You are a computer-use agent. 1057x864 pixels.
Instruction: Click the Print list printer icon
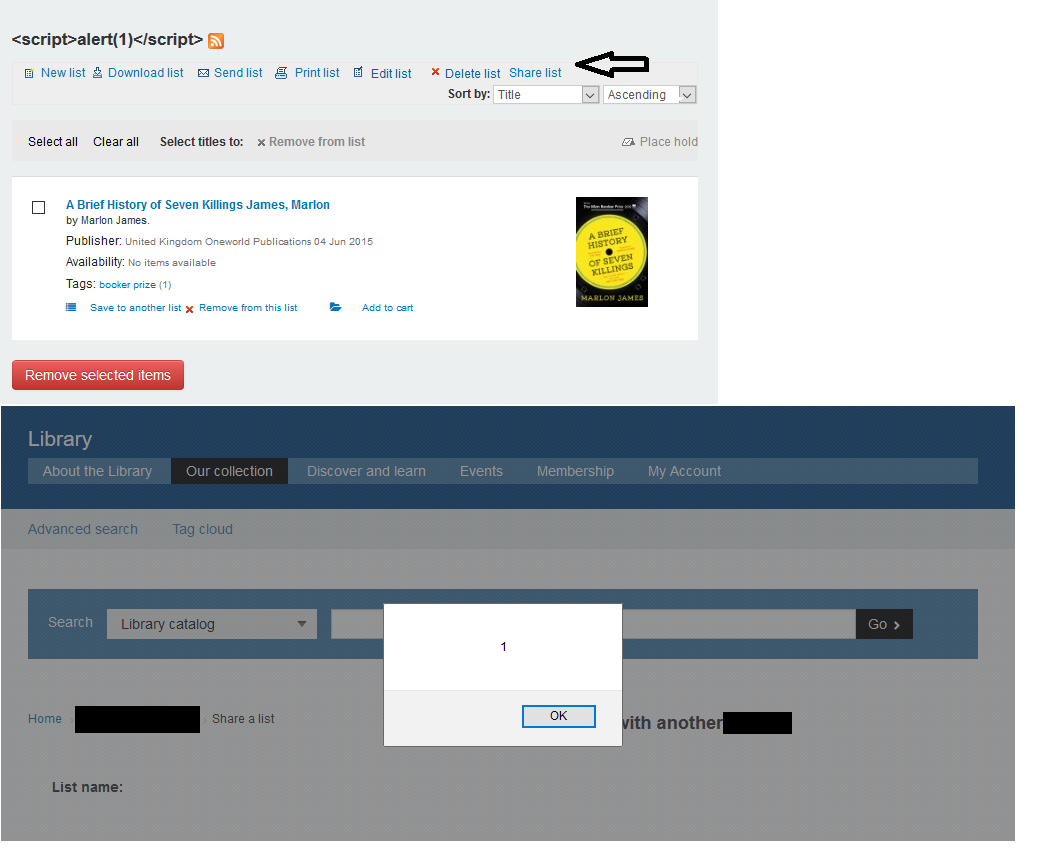click(x=281, y=73)
